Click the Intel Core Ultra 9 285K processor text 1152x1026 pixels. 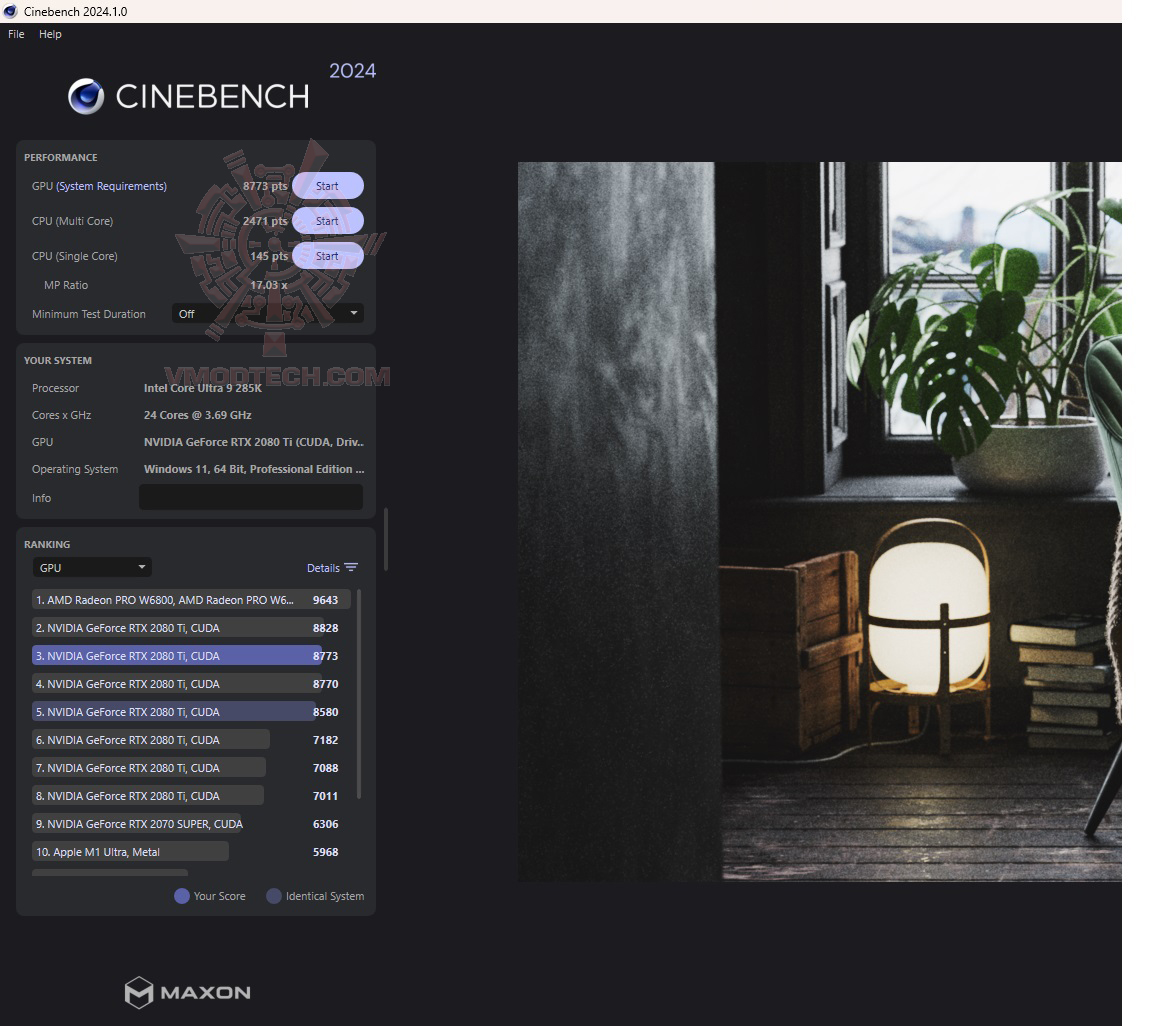point(203,388)
